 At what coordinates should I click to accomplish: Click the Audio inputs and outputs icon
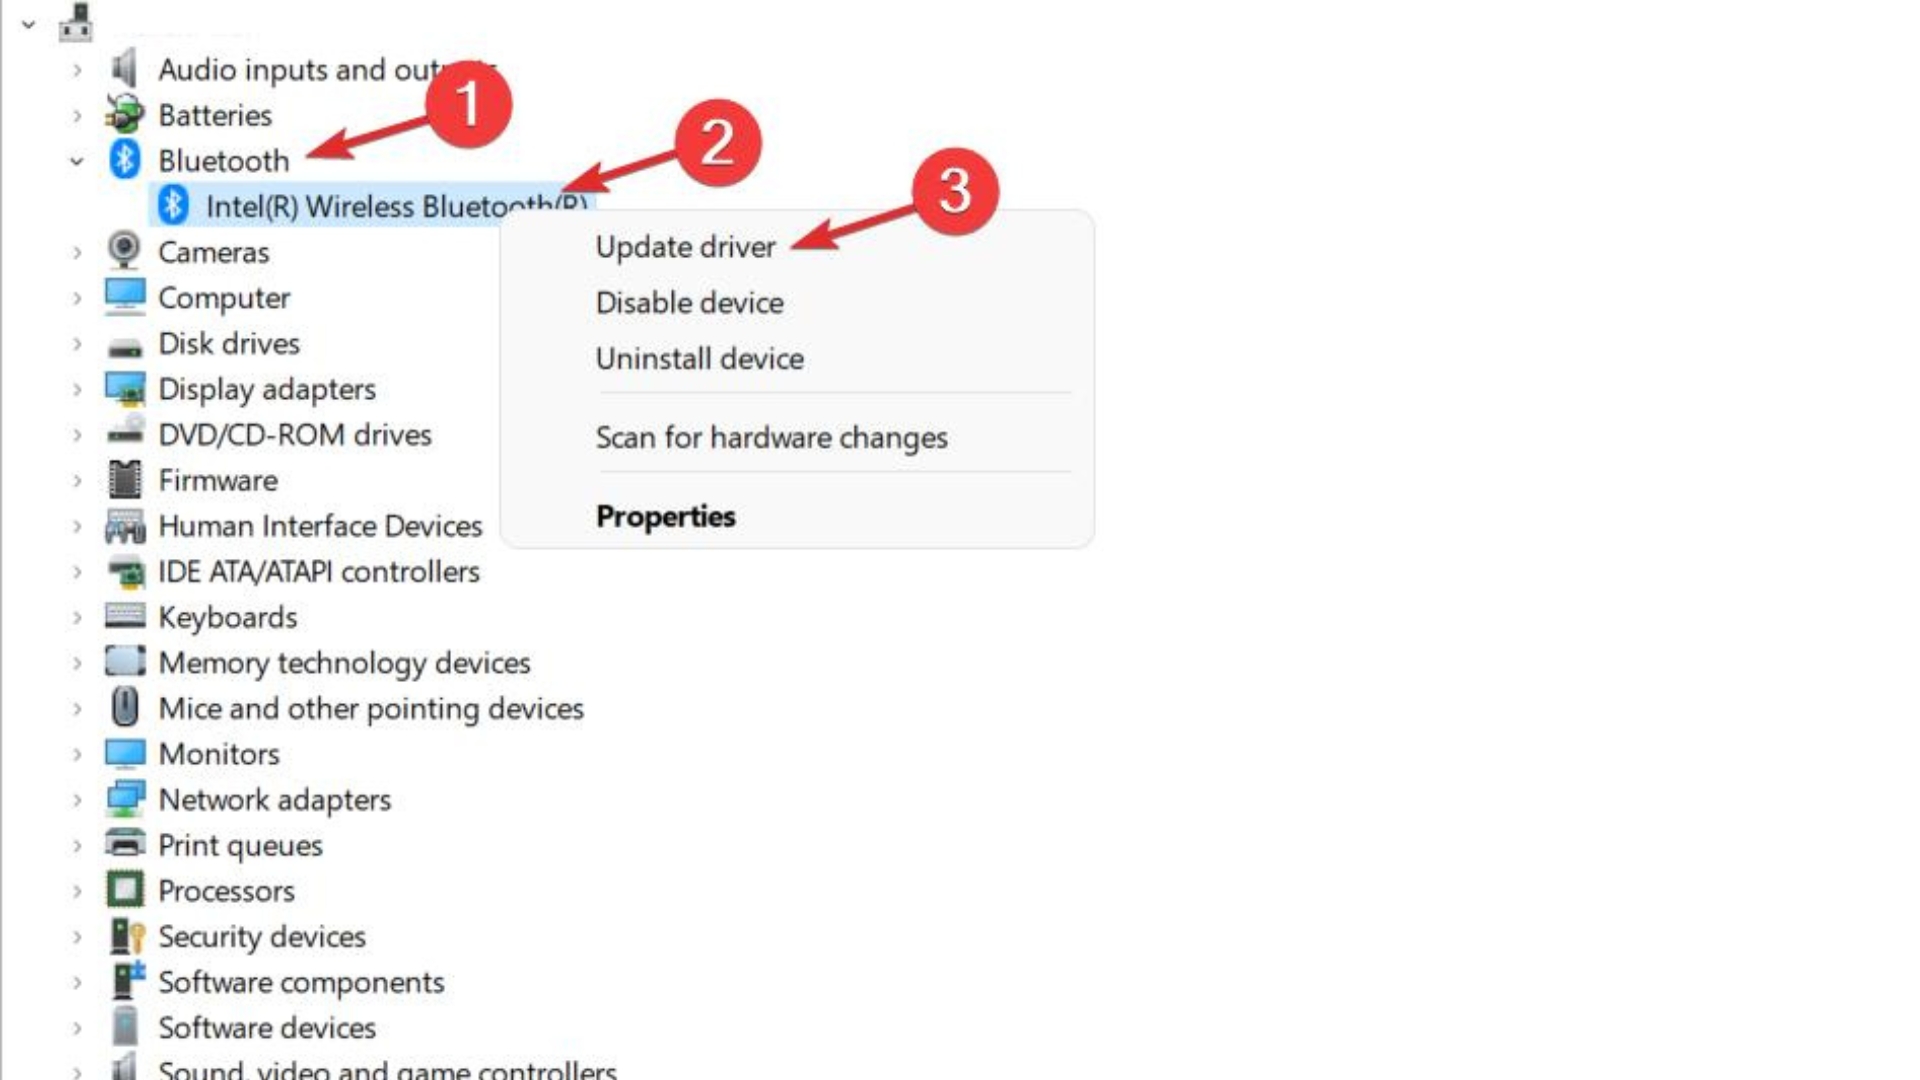click(124, 69)
